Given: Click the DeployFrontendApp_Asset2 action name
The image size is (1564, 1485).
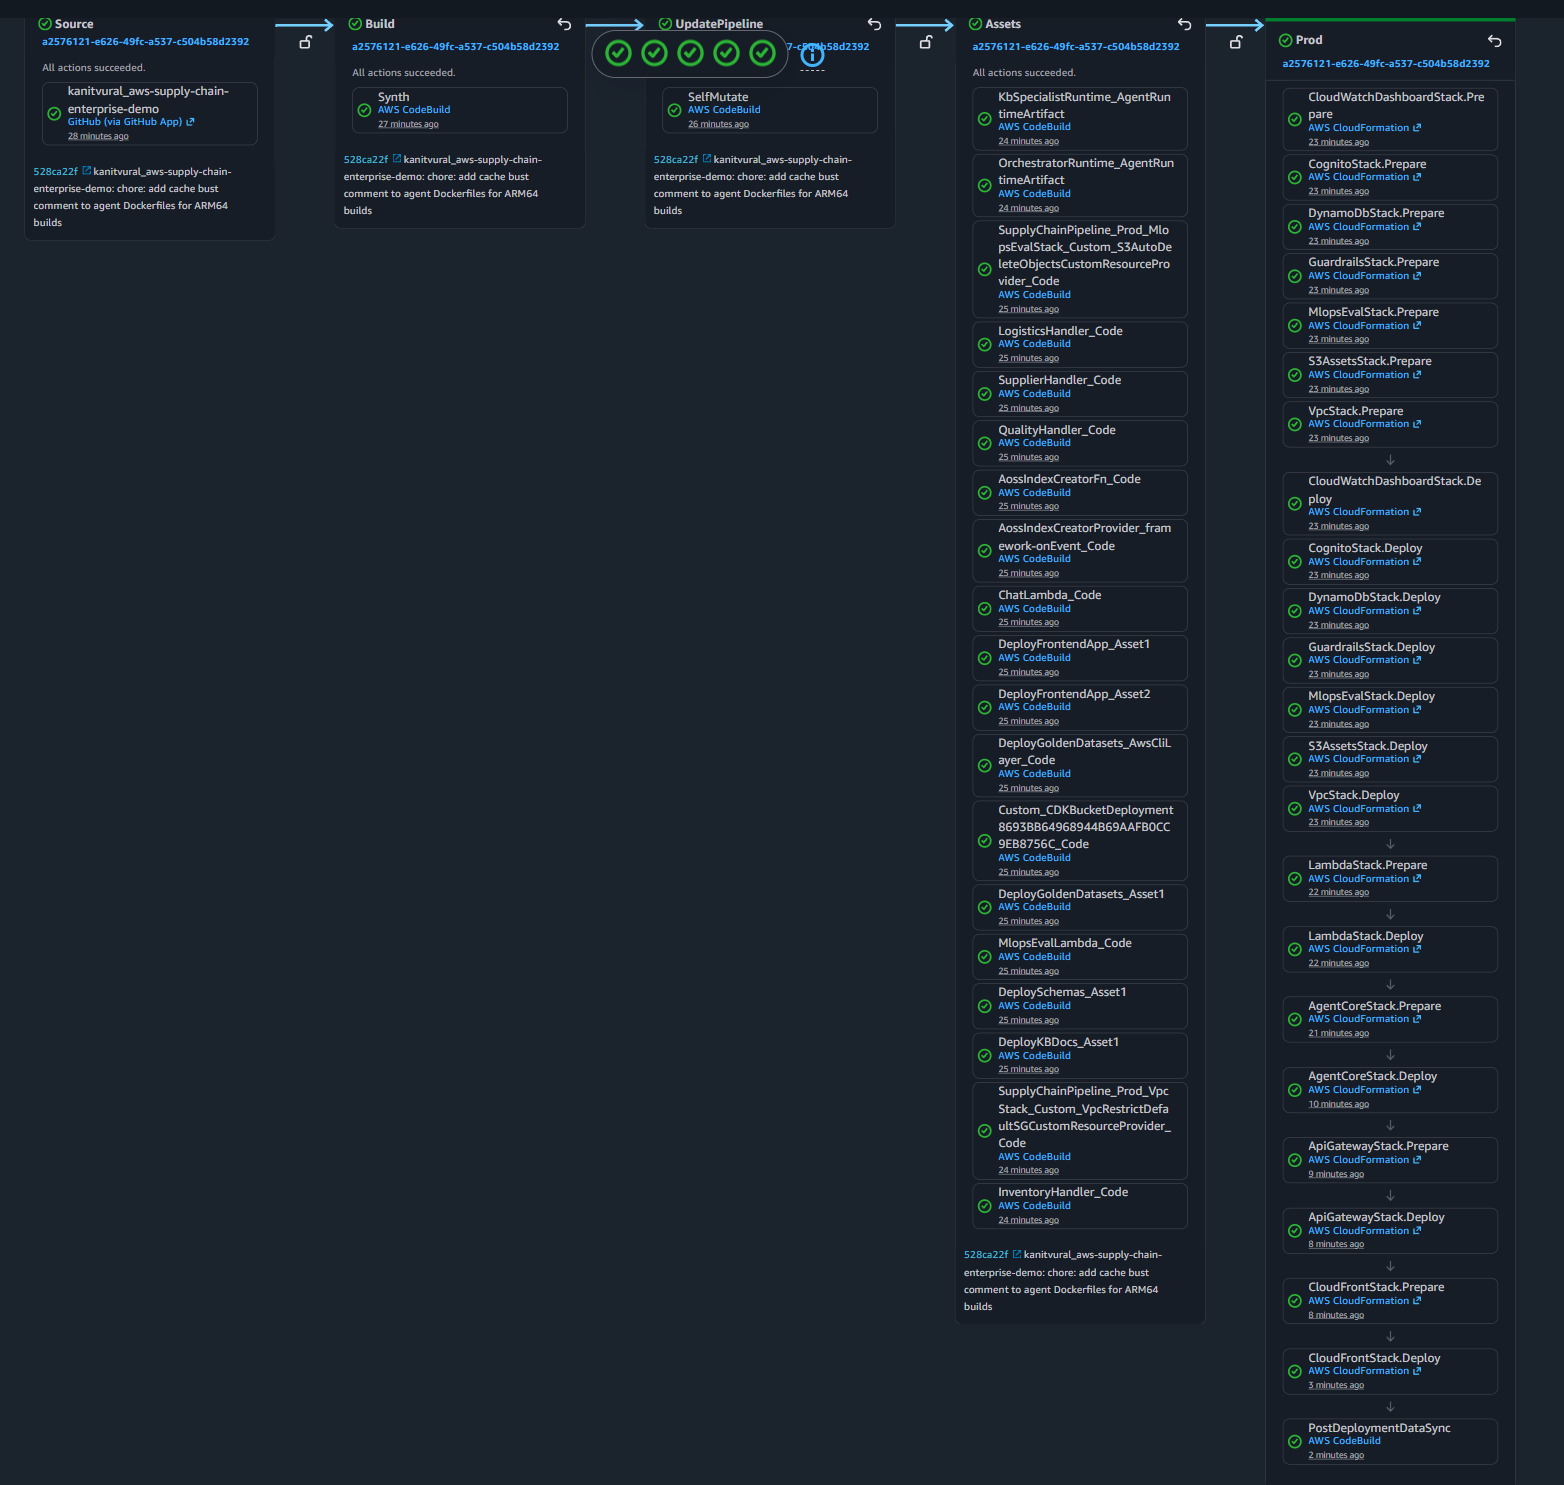Looking at the screenshot, I should [x=1074, y=694].
